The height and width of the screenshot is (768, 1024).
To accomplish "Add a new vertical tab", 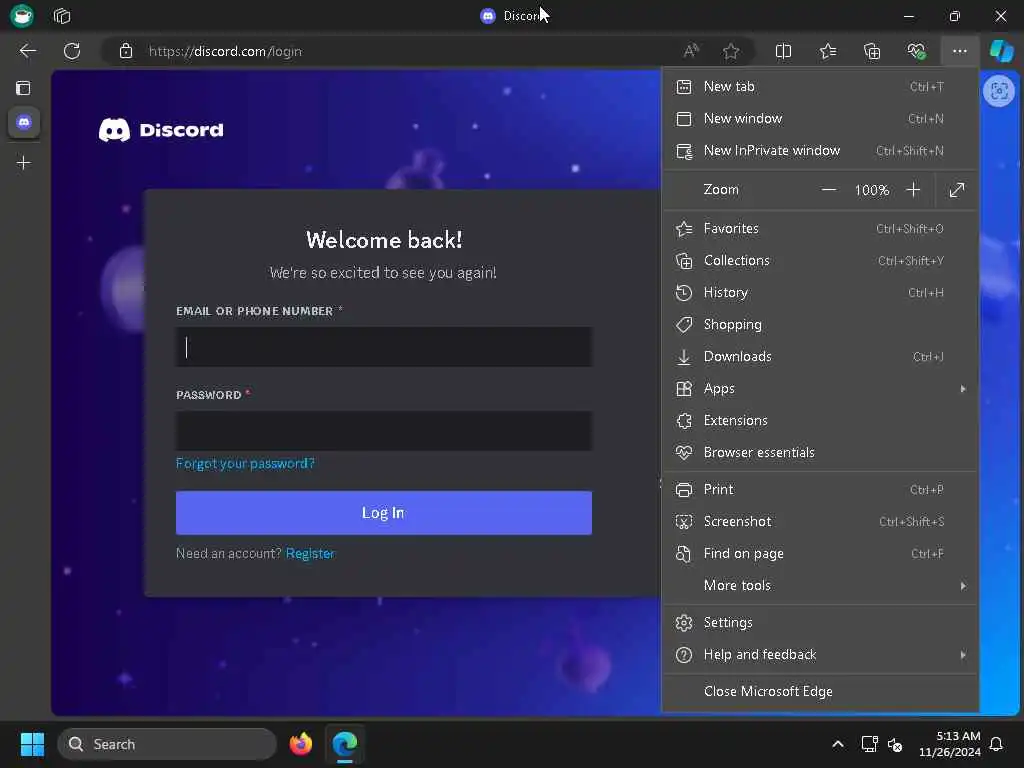I will click(24, 163).
